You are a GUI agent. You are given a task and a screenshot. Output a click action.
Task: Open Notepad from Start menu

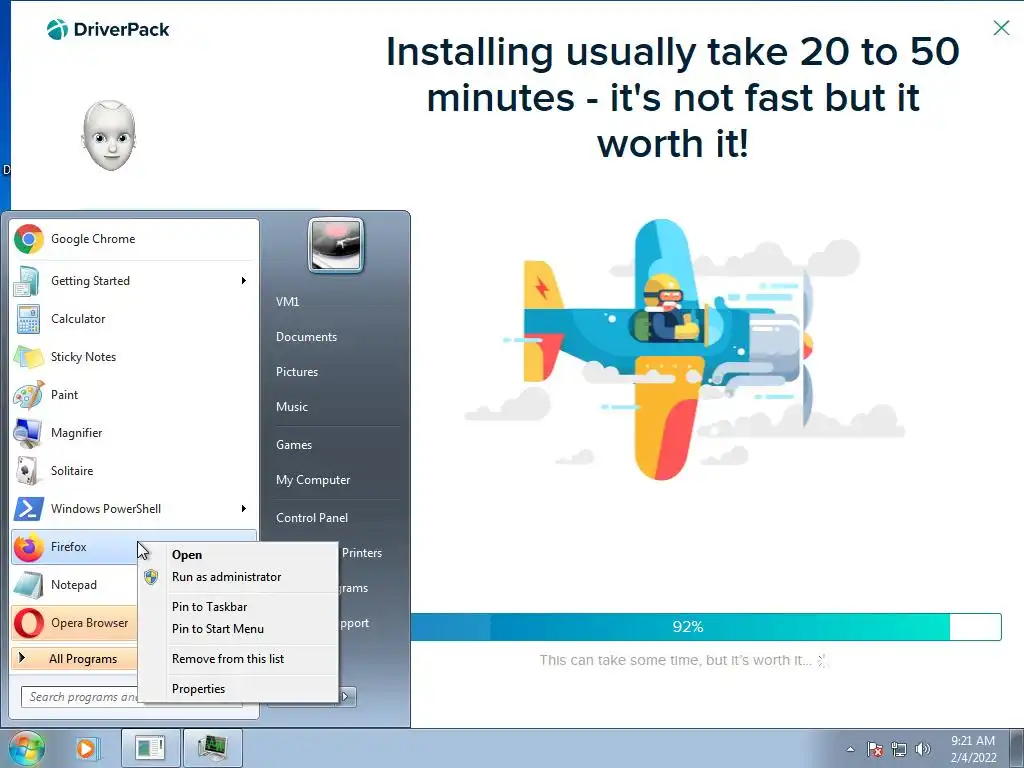click(74, 584)
